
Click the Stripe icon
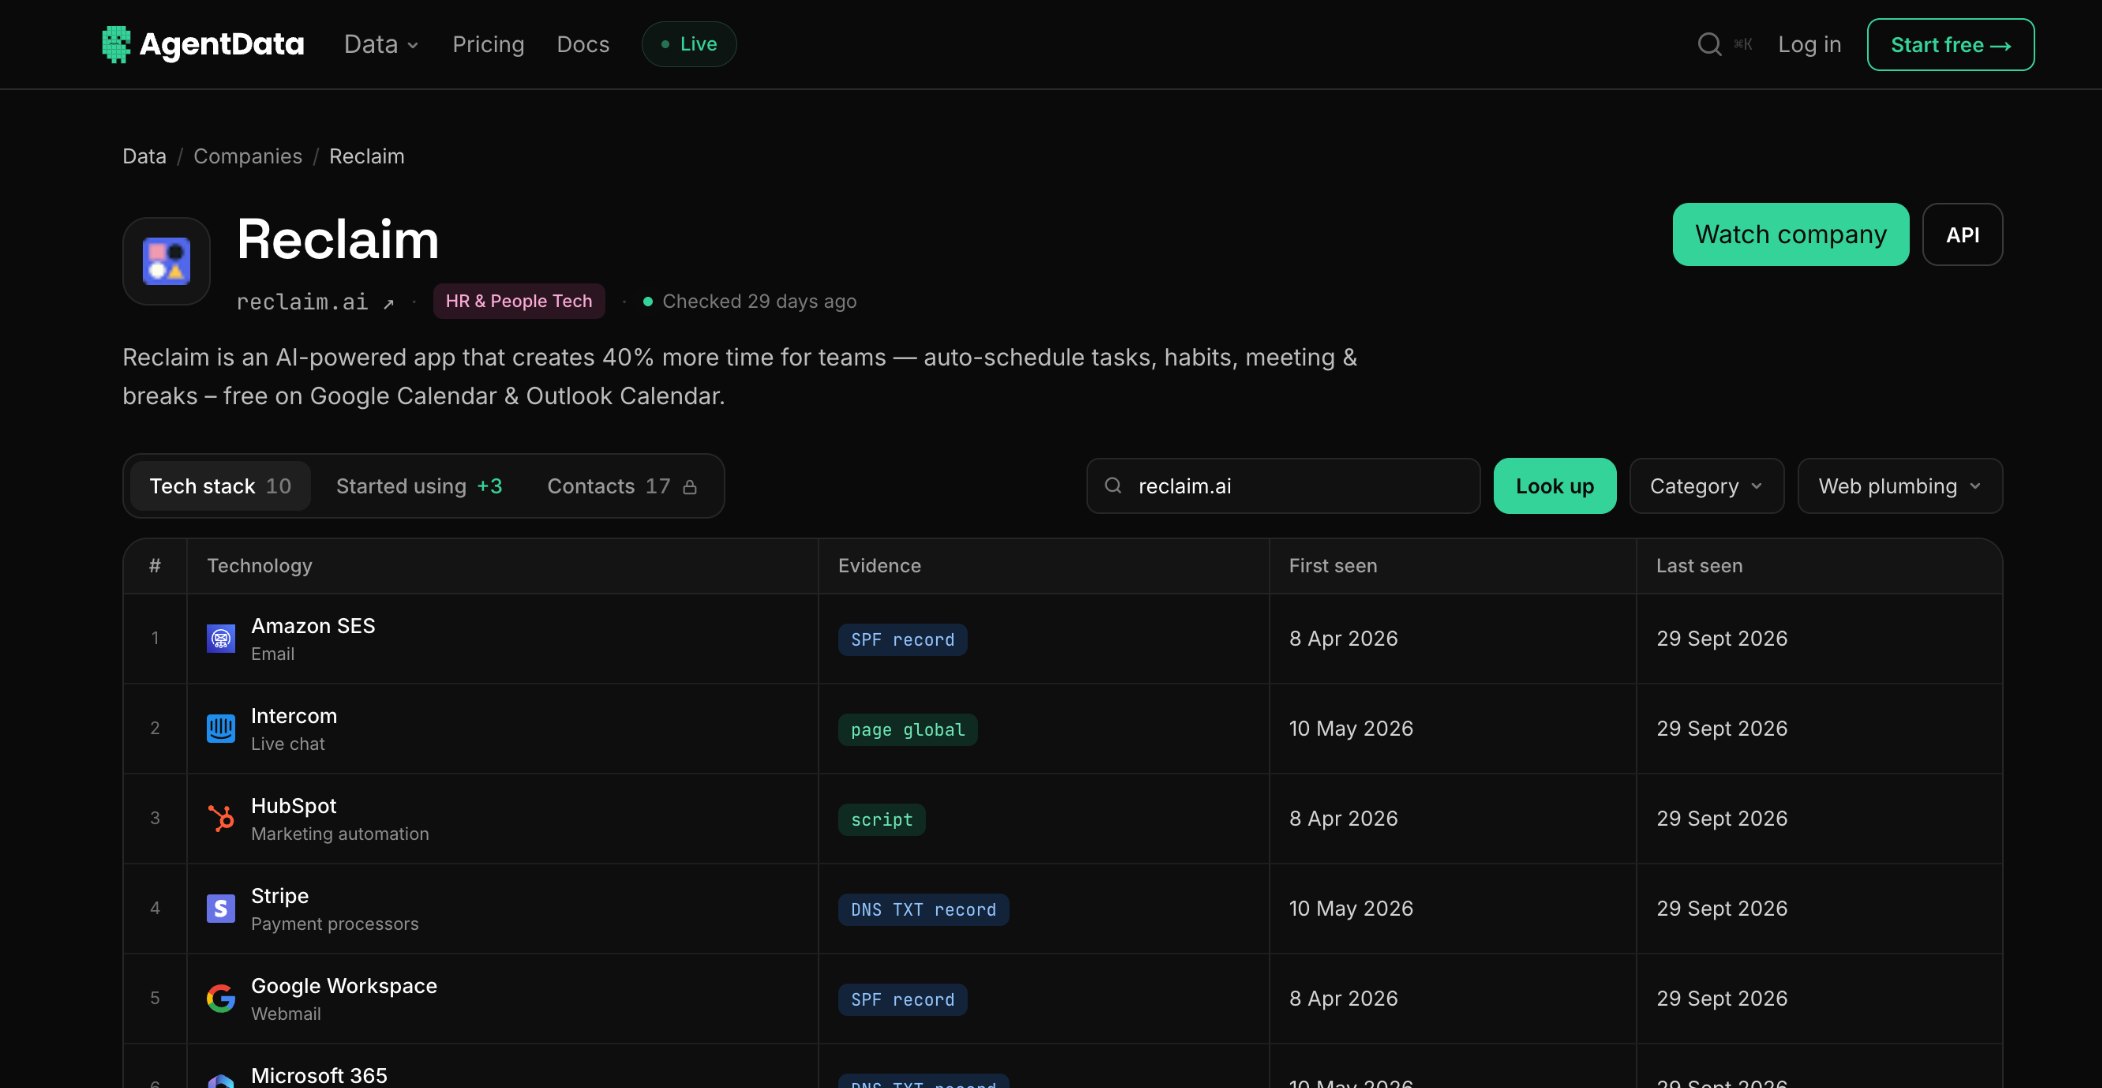[221, 908]
